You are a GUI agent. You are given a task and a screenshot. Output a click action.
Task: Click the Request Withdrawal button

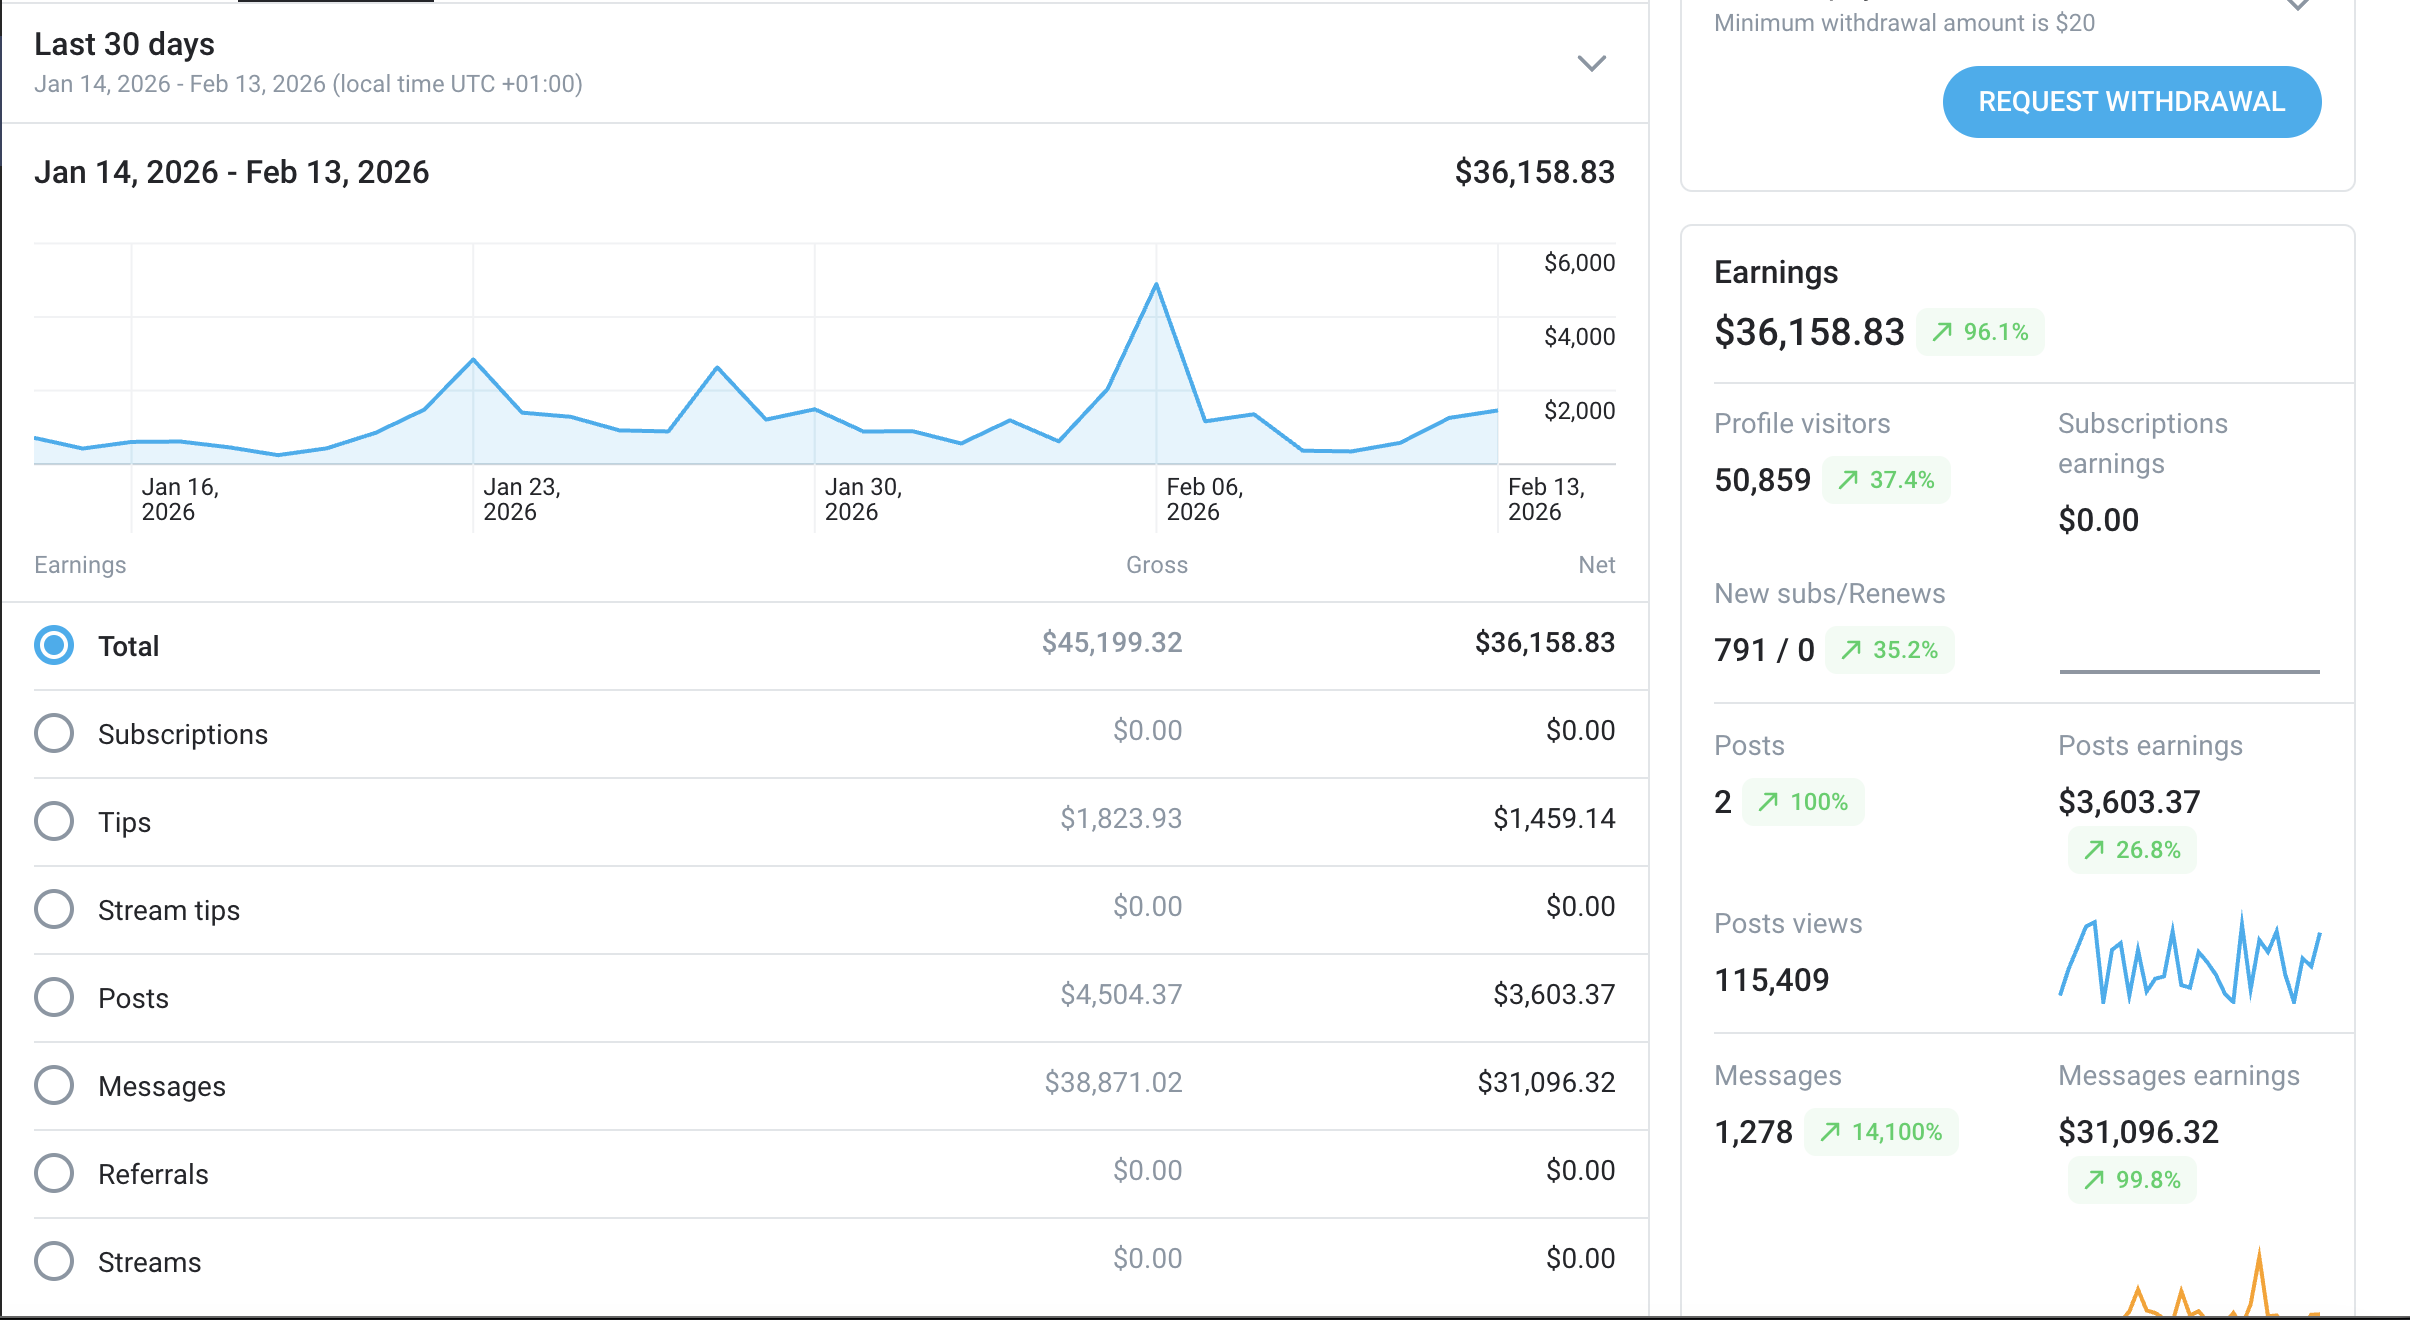pos(2131,102)
